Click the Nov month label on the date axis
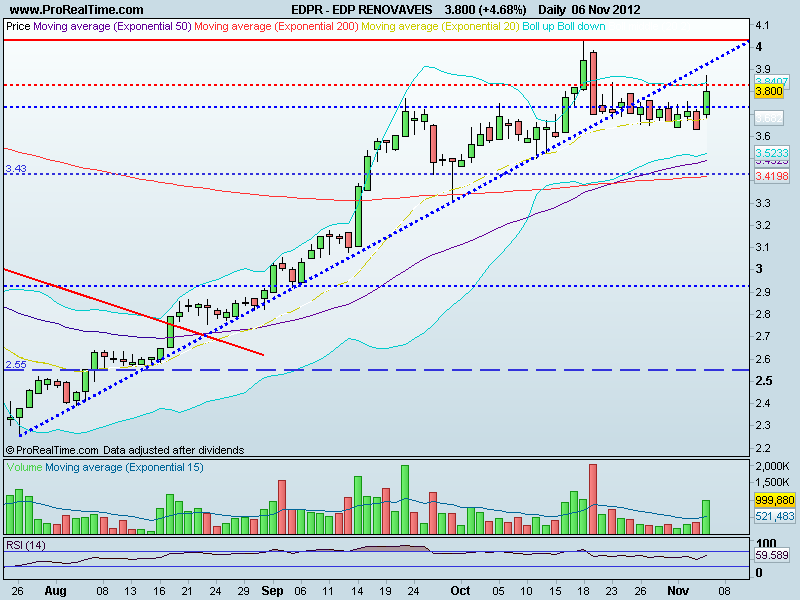This screenshot has width=800, height=600. 678,591
